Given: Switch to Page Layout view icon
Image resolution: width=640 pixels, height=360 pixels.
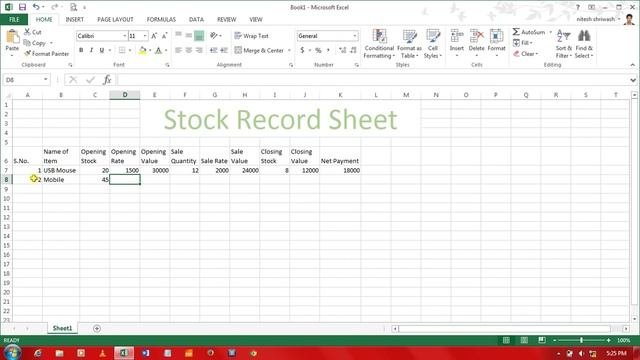Looking at the screenshot, I should 524,340.
